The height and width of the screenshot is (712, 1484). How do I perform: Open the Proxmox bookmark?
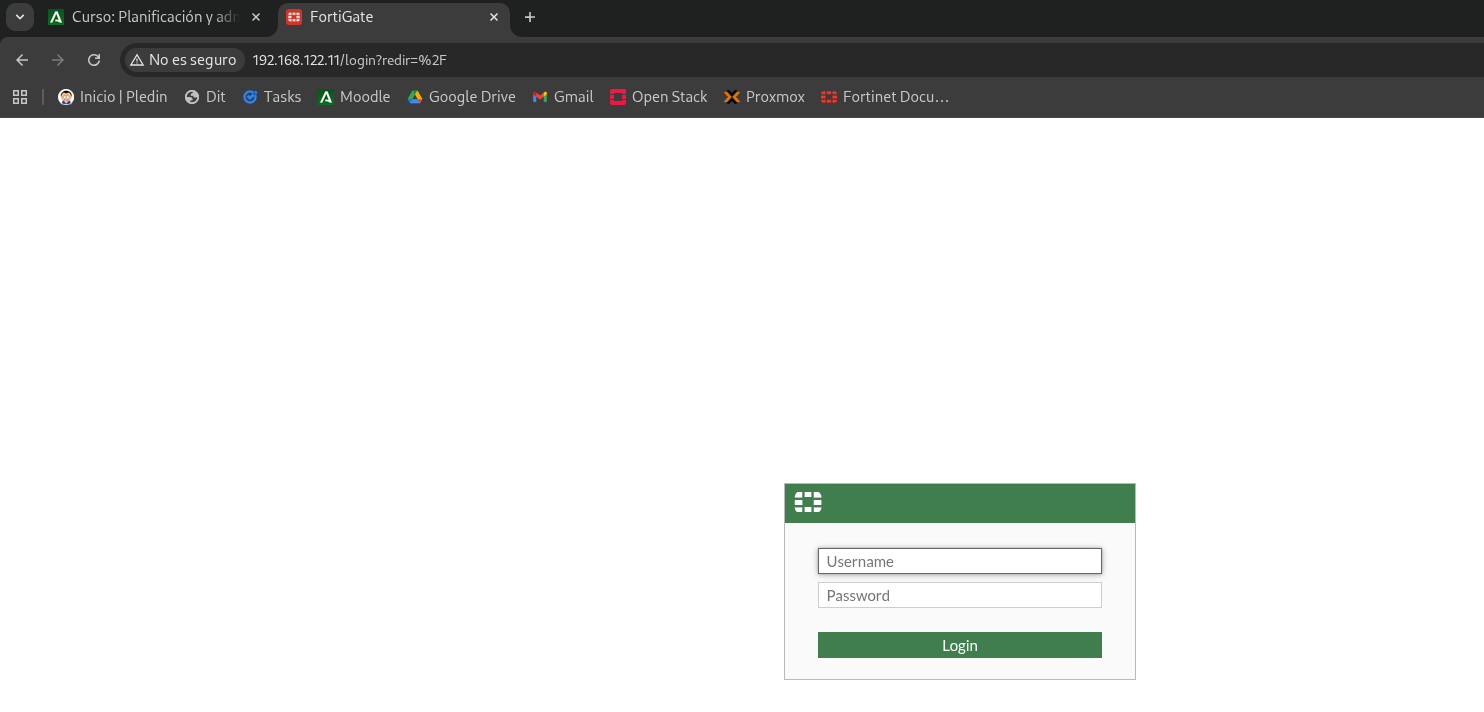coord(764,97)
